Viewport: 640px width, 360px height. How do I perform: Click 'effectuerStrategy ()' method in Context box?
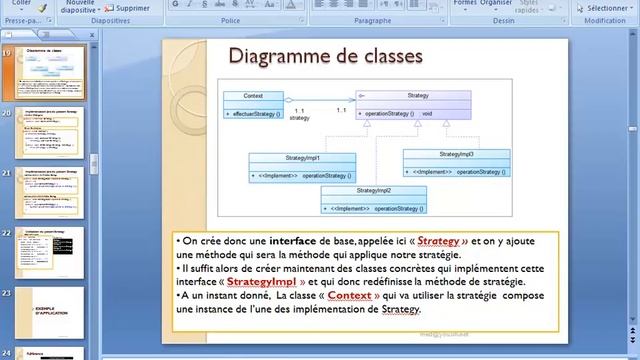pos(256,114)
